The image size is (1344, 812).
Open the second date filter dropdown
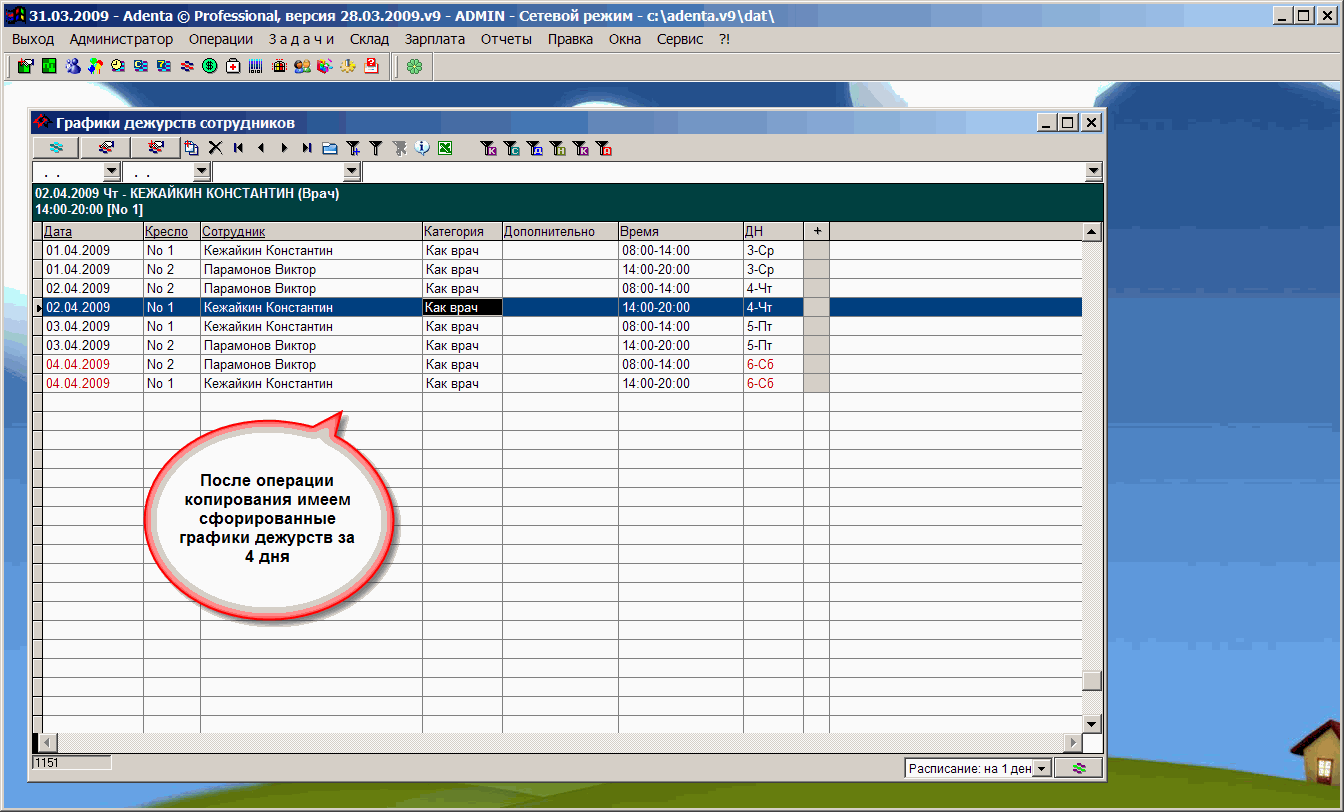199,172
